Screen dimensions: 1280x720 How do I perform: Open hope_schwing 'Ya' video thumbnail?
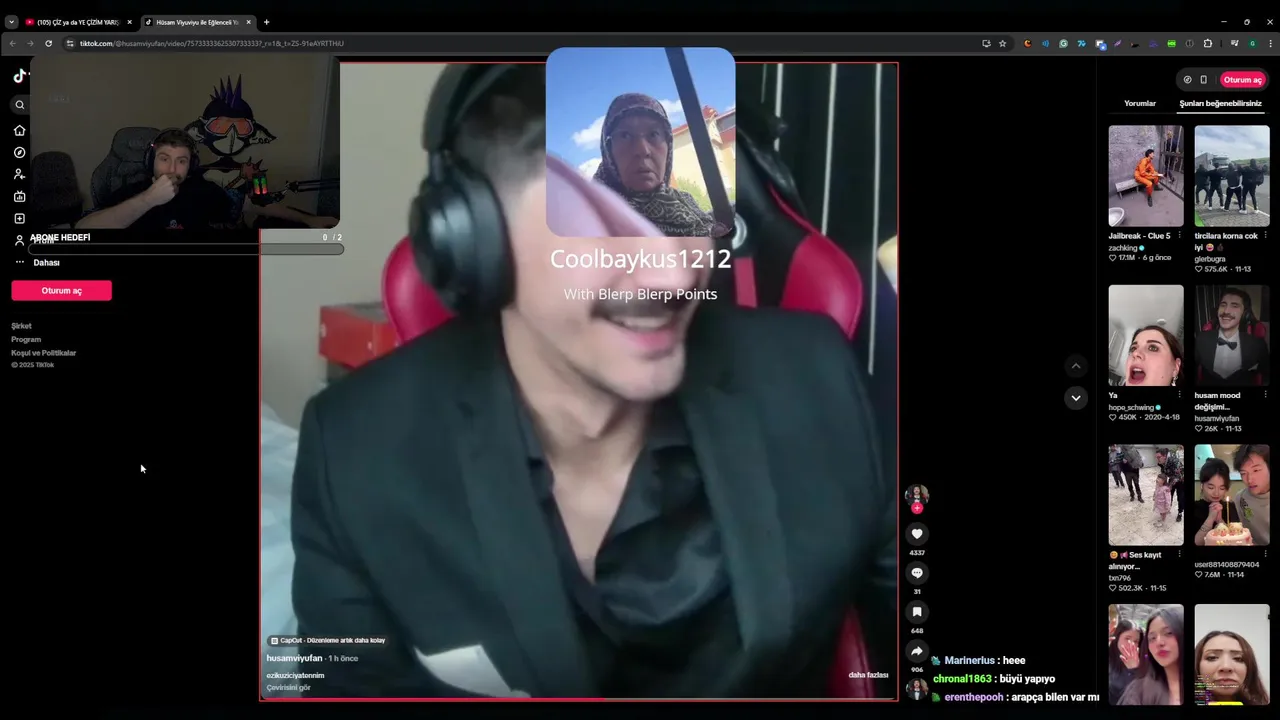1146,335
